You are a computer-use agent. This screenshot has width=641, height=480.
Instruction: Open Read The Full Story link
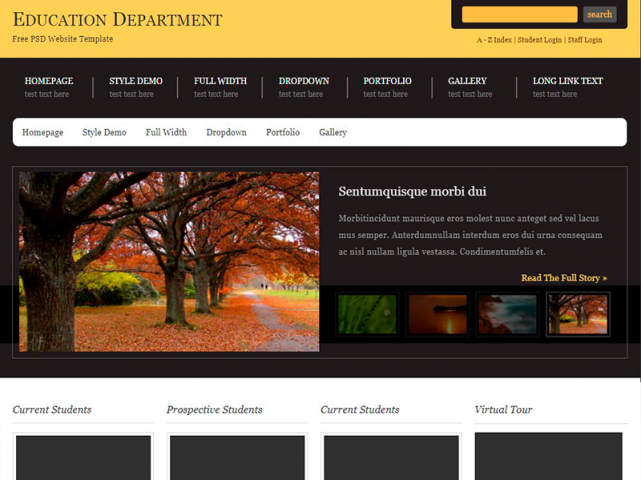tap(564, 278)
